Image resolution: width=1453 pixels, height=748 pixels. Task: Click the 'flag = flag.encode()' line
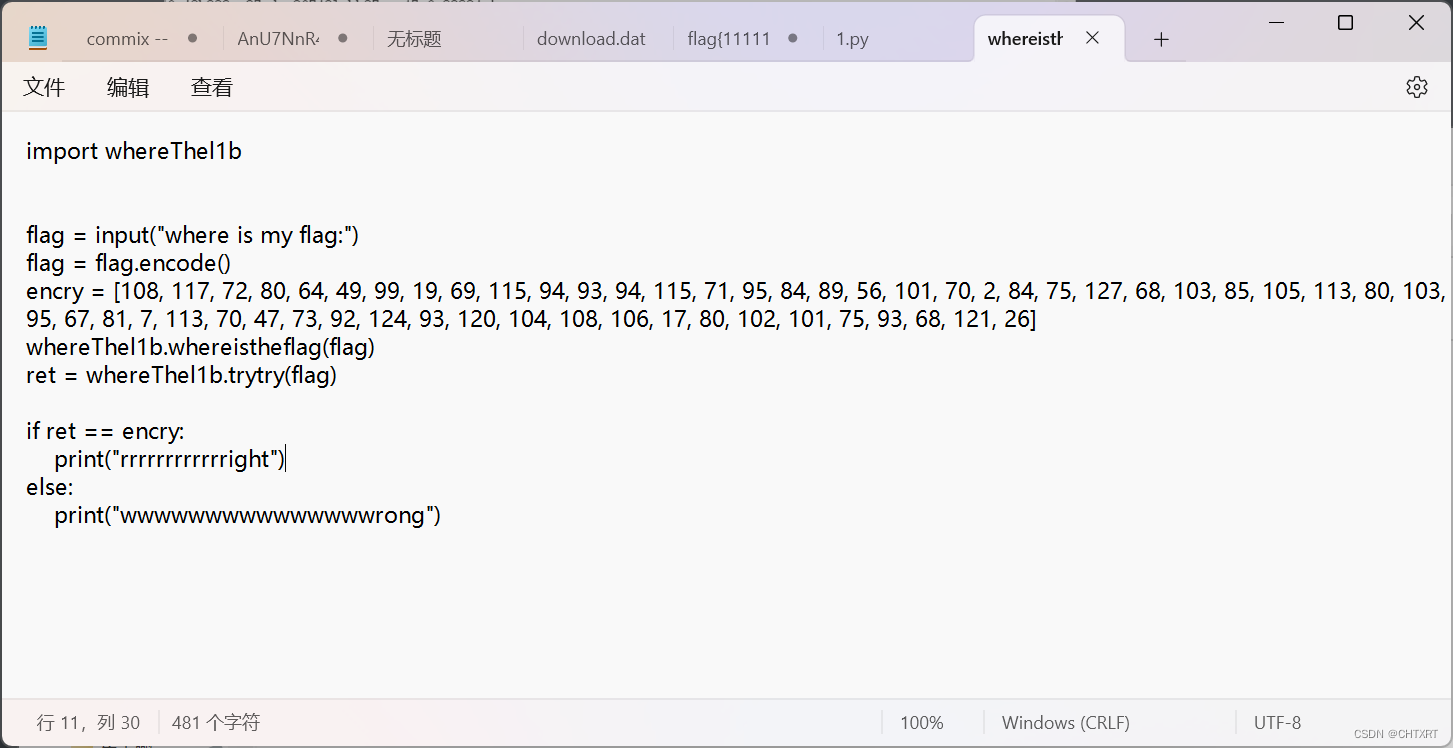(x=128, y=263)
